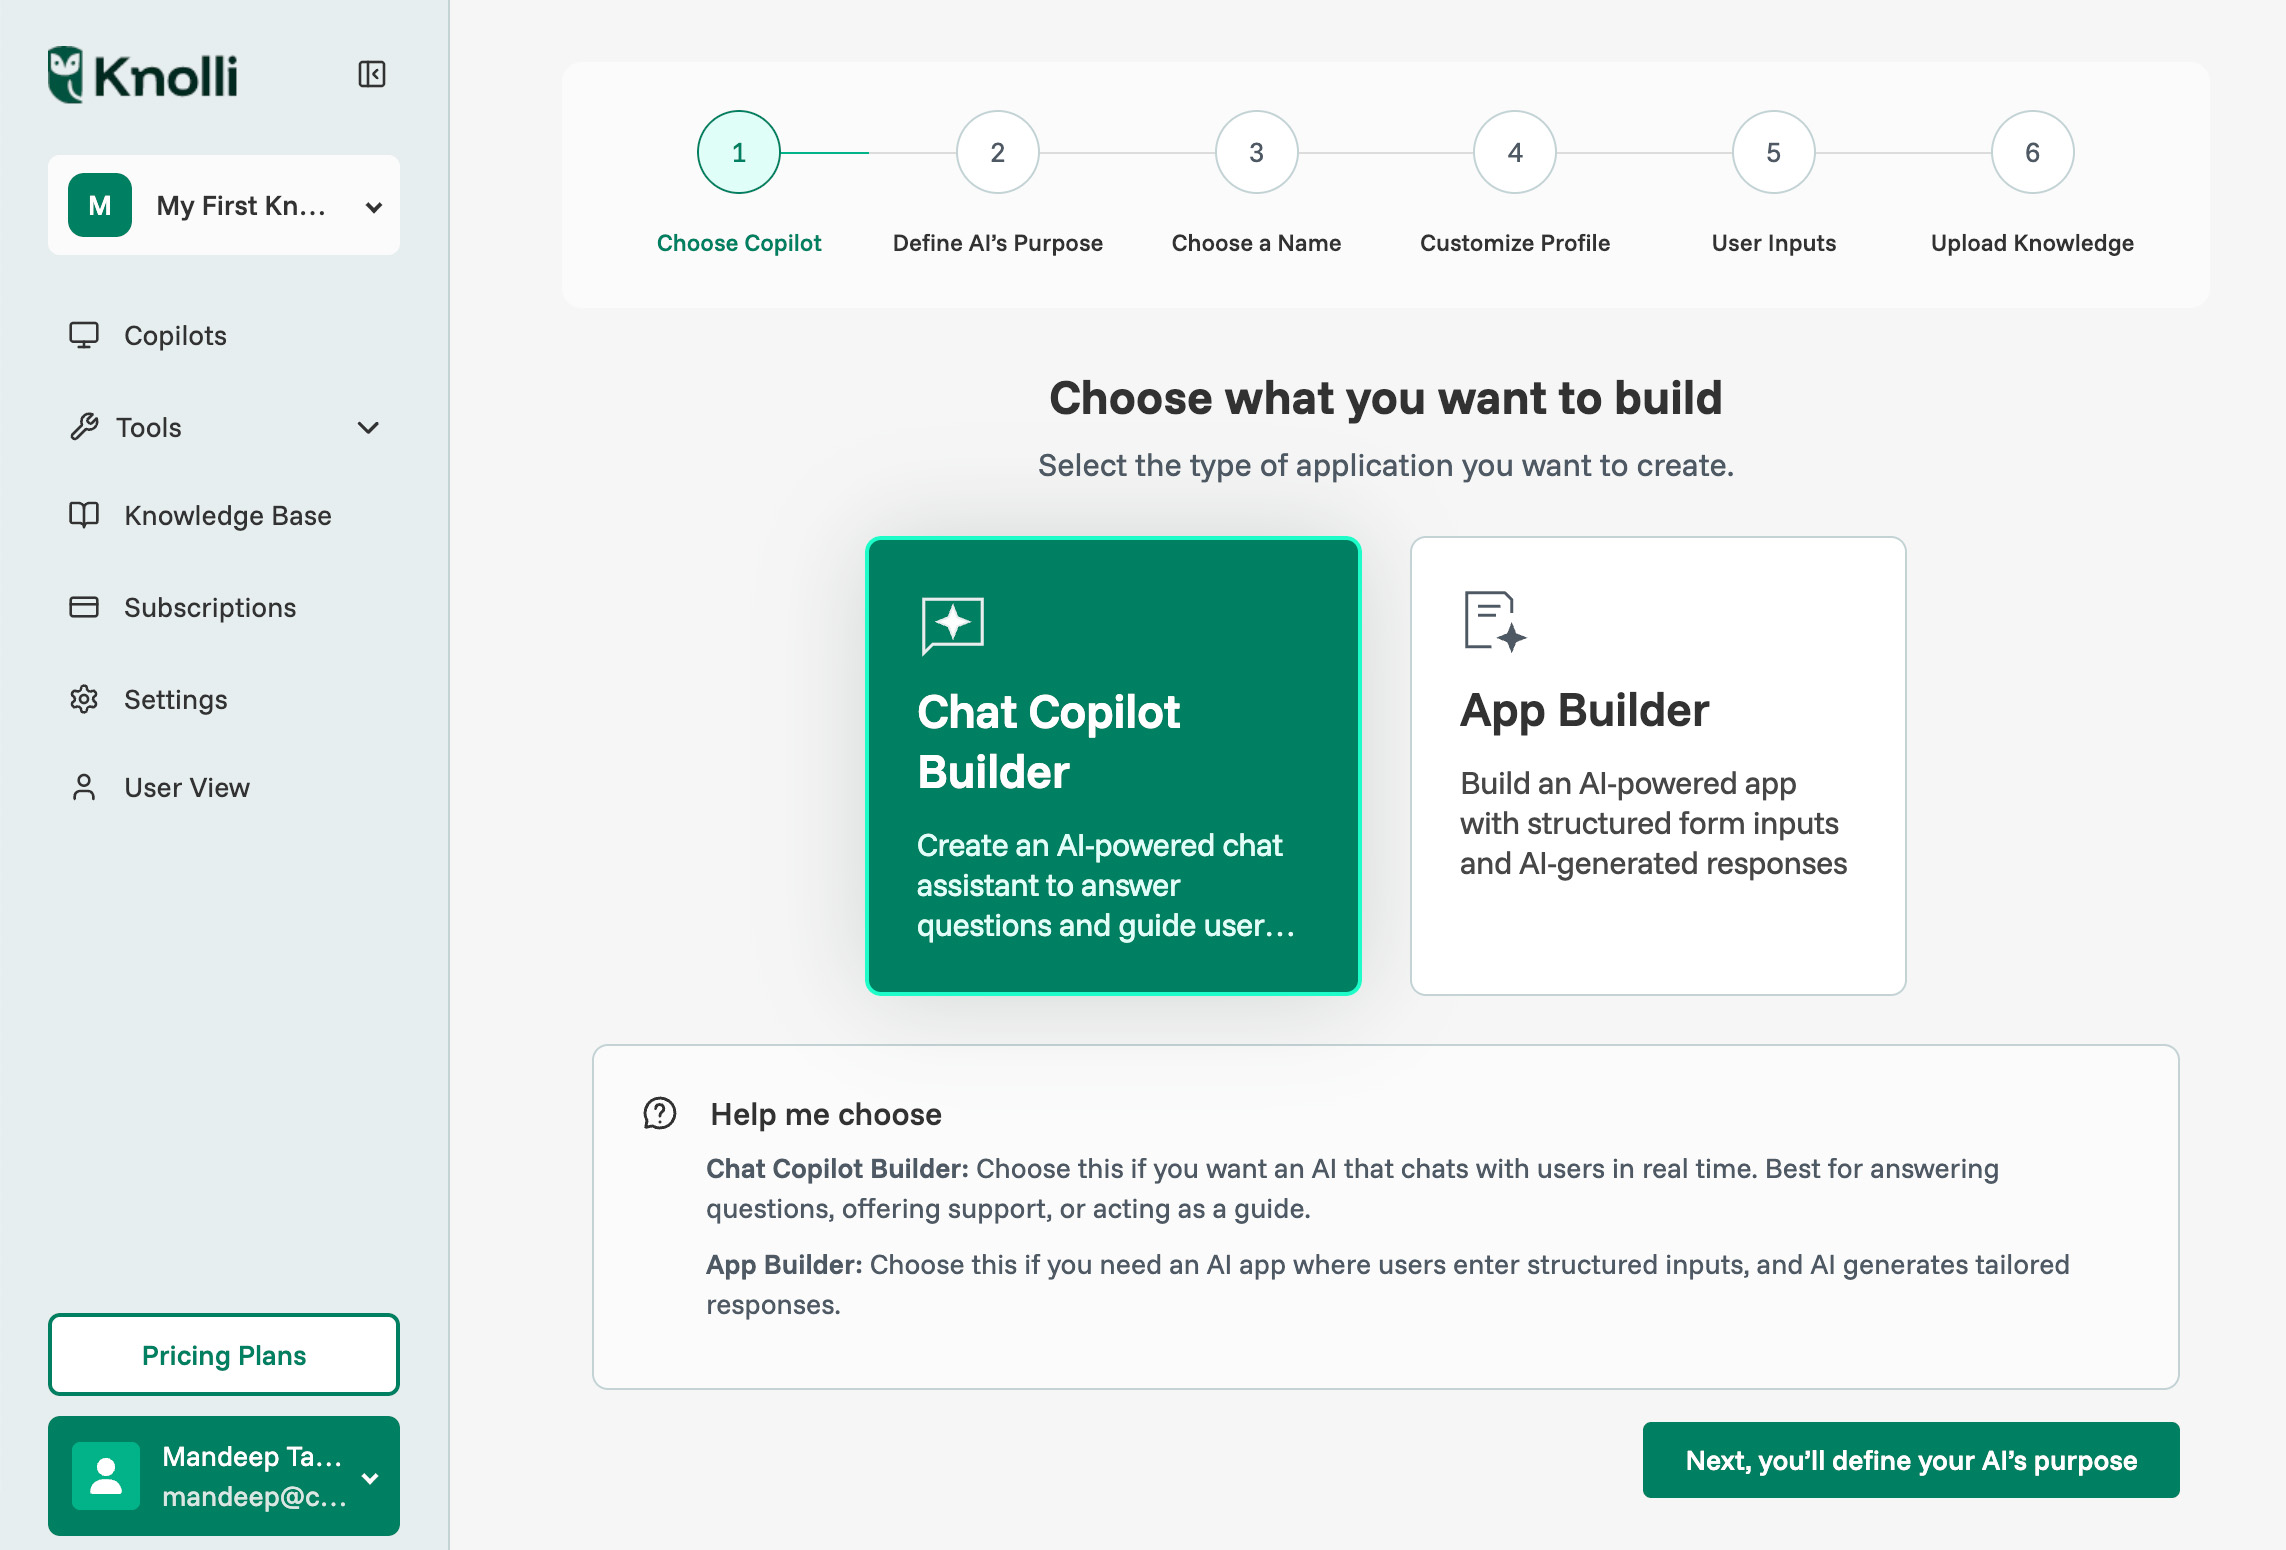
Task: Click the Subscriptions card icon
Action: [84, 607]
